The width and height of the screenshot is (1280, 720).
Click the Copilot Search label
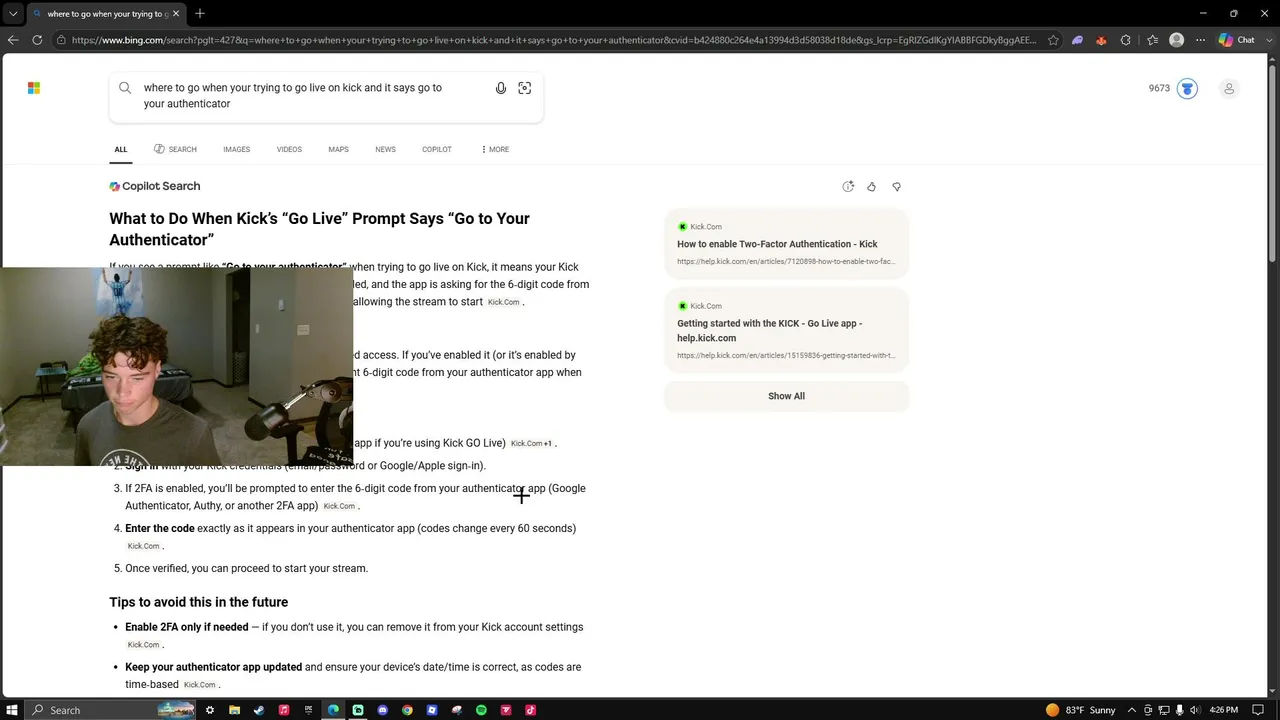pos(155,186)
